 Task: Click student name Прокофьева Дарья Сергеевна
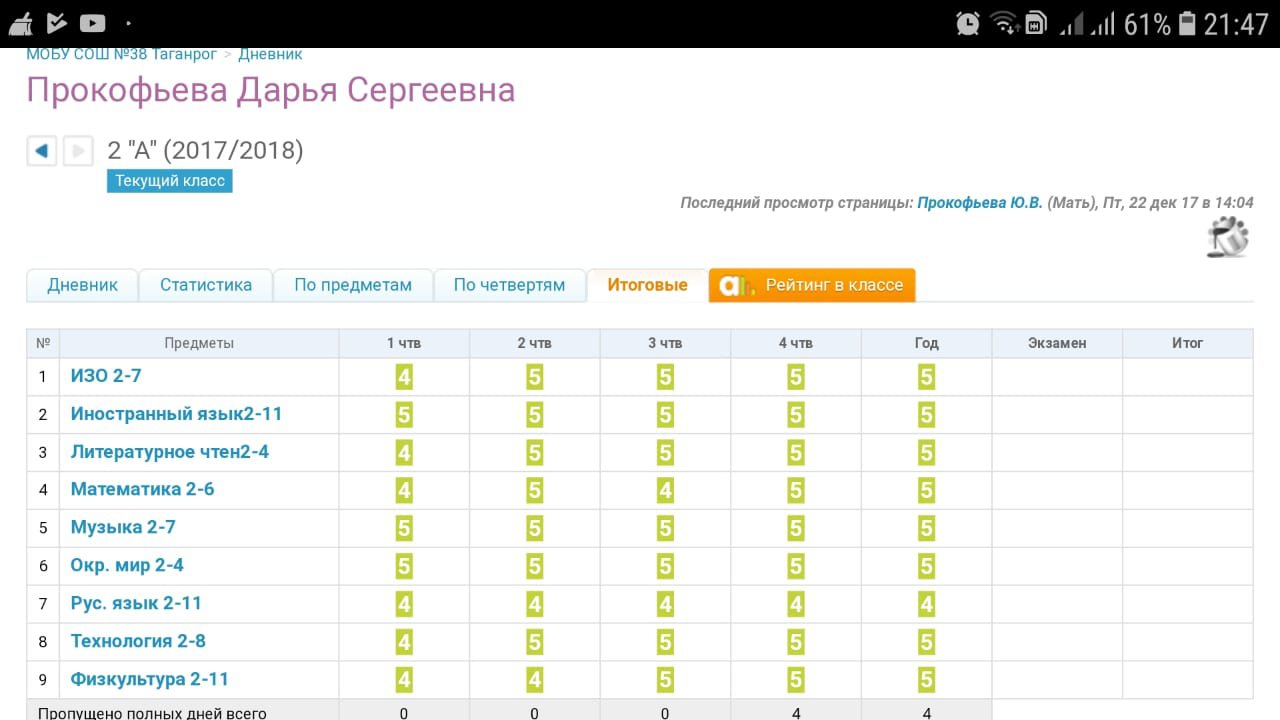coord(271,91)
